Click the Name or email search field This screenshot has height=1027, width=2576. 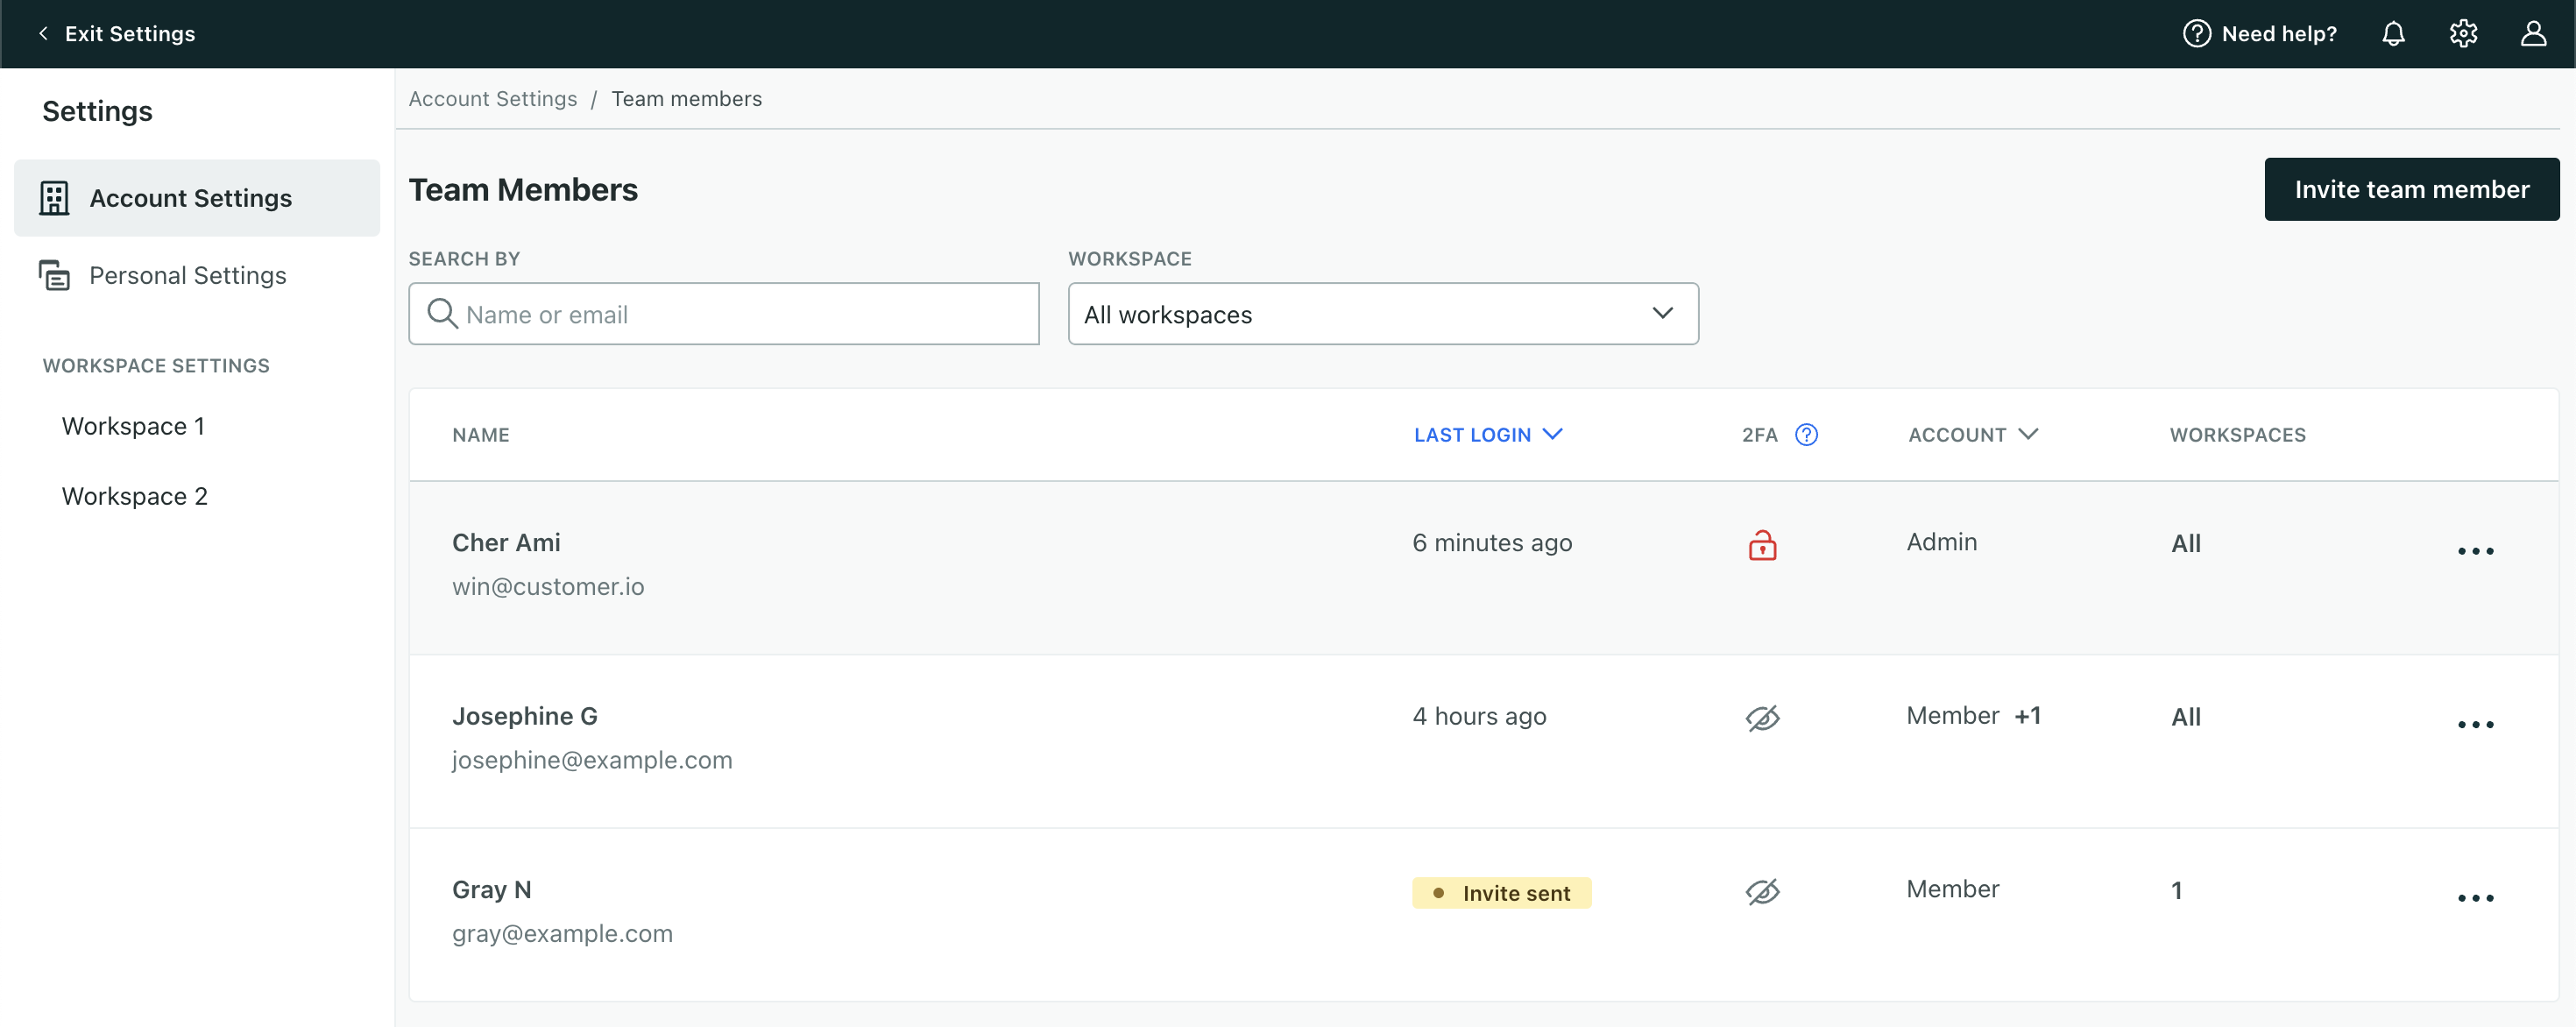pyautogui.click(x=723, y=312)
